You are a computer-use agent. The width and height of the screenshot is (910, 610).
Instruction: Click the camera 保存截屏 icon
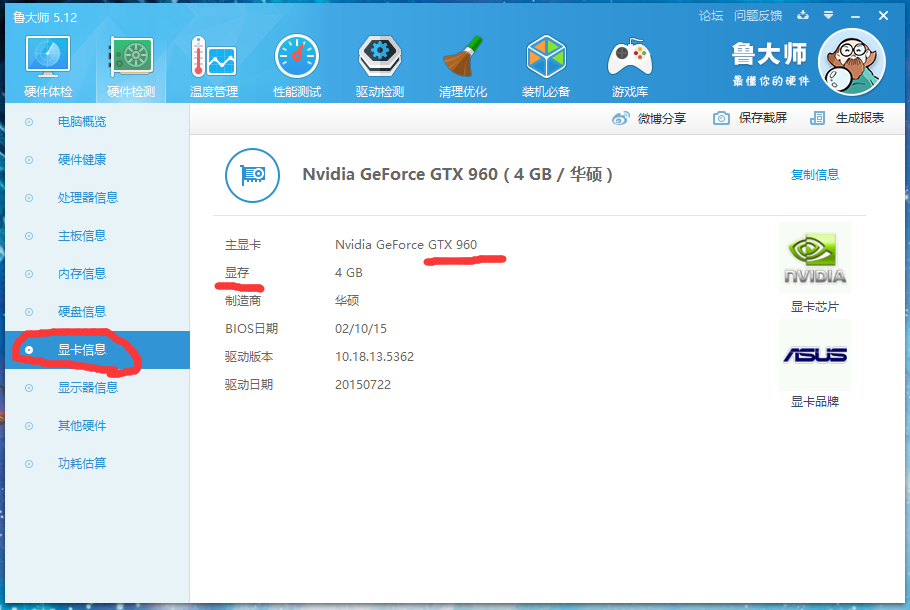pyautogui.click(x=721, y=118)
